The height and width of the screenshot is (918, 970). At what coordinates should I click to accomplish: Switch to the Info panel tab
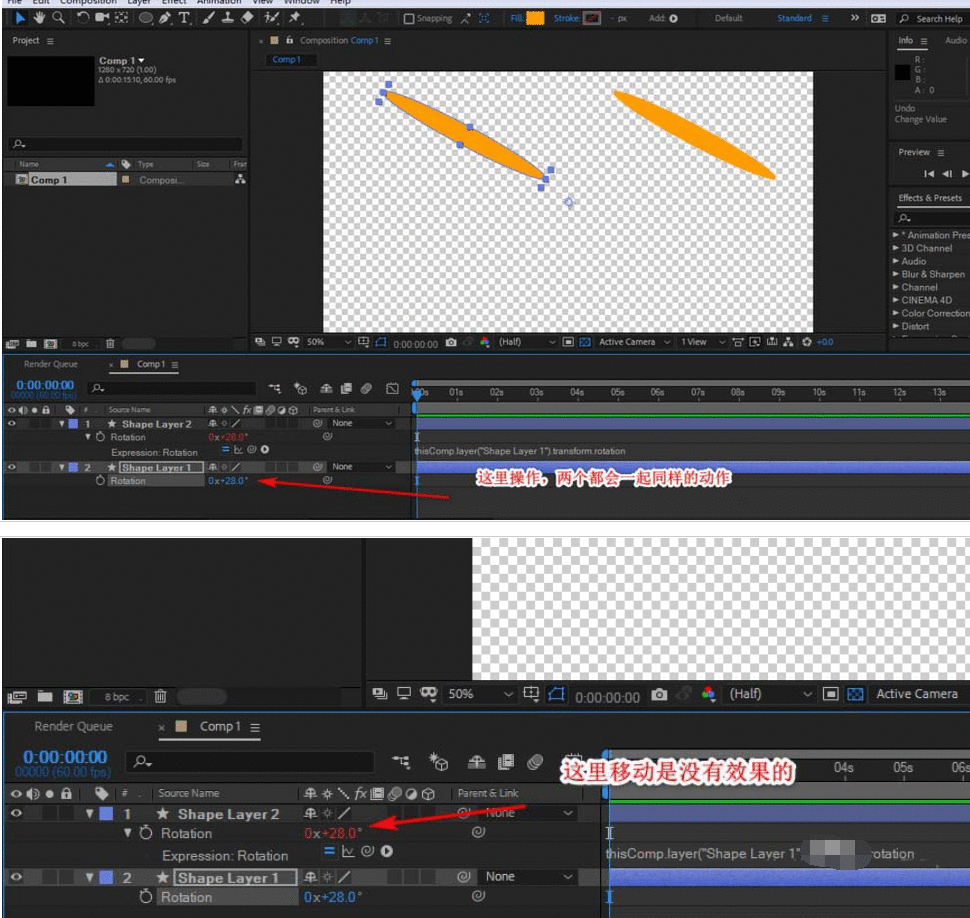pyautogui.click(x=906, y=41)
